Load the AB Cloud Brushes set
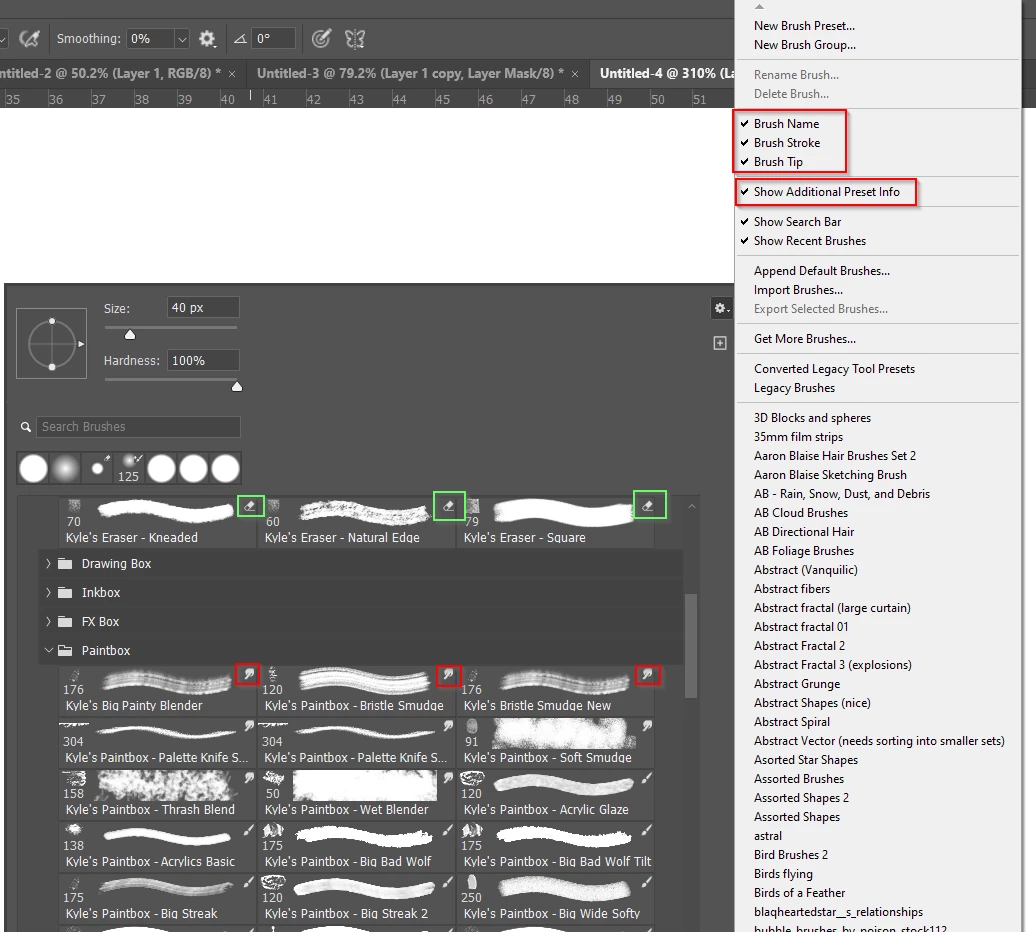Image resolution: width=1036 pixels, height=932 pixels. (x=801, y=513)
